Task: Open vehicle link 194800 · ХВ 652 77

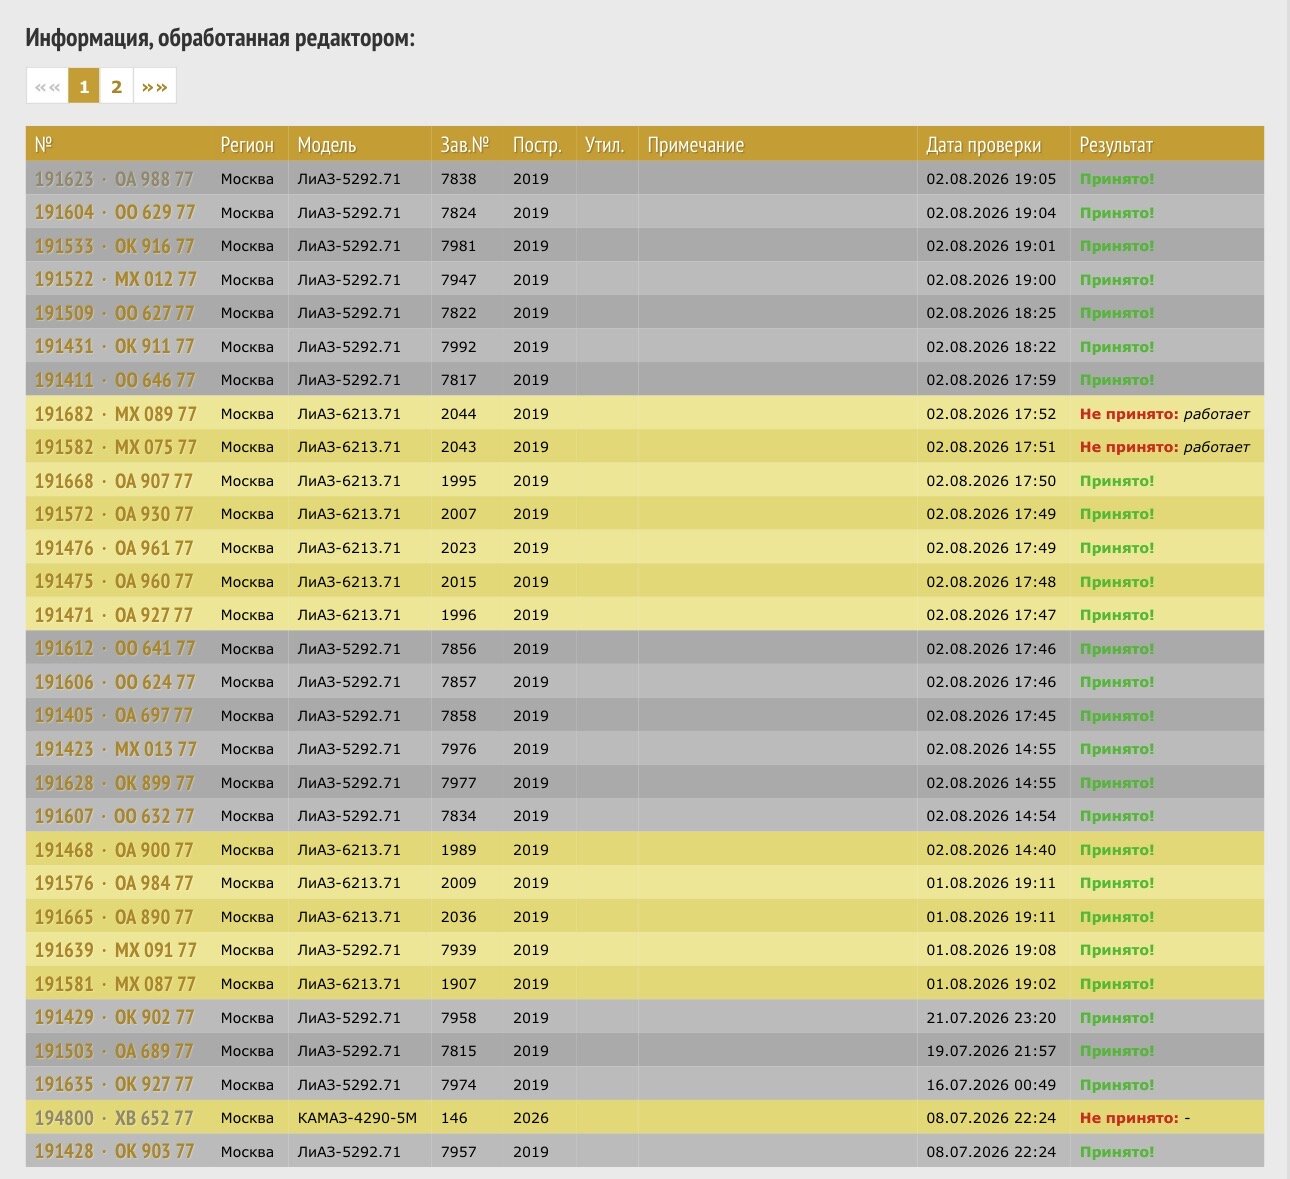Action: tap(114, 1118)
